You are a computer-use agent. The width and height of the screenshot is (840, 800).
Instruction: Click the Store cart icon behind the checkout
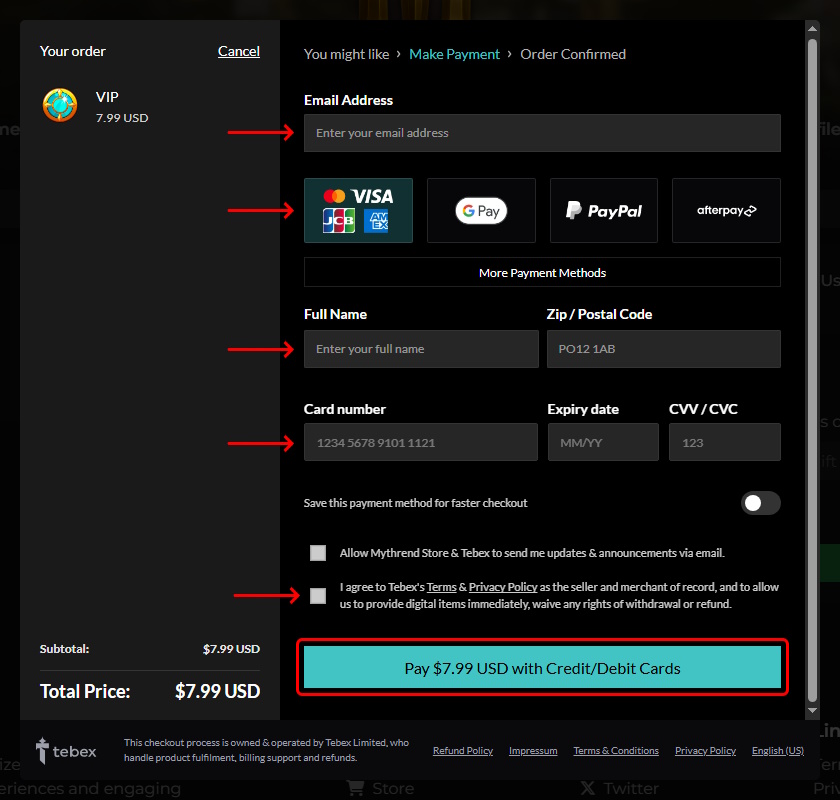[355, 788]
